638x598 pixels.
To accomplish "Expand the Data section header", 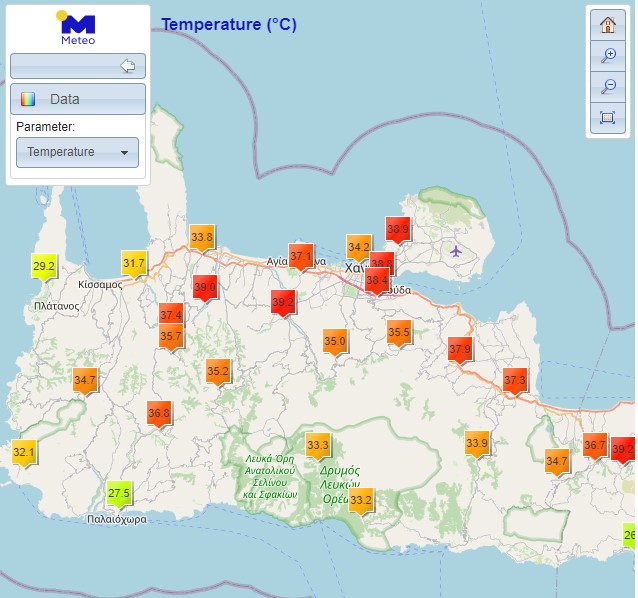I will pos(77,99).
